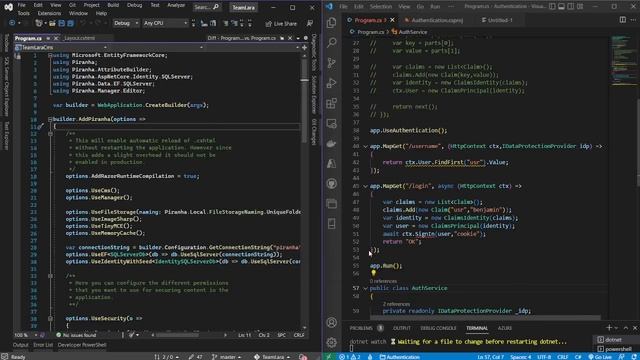This screenshot has width=640, height=360.
Task: Open zoom 100% dropdown in Visual Studio editor
Action: (x=26, y=335)
